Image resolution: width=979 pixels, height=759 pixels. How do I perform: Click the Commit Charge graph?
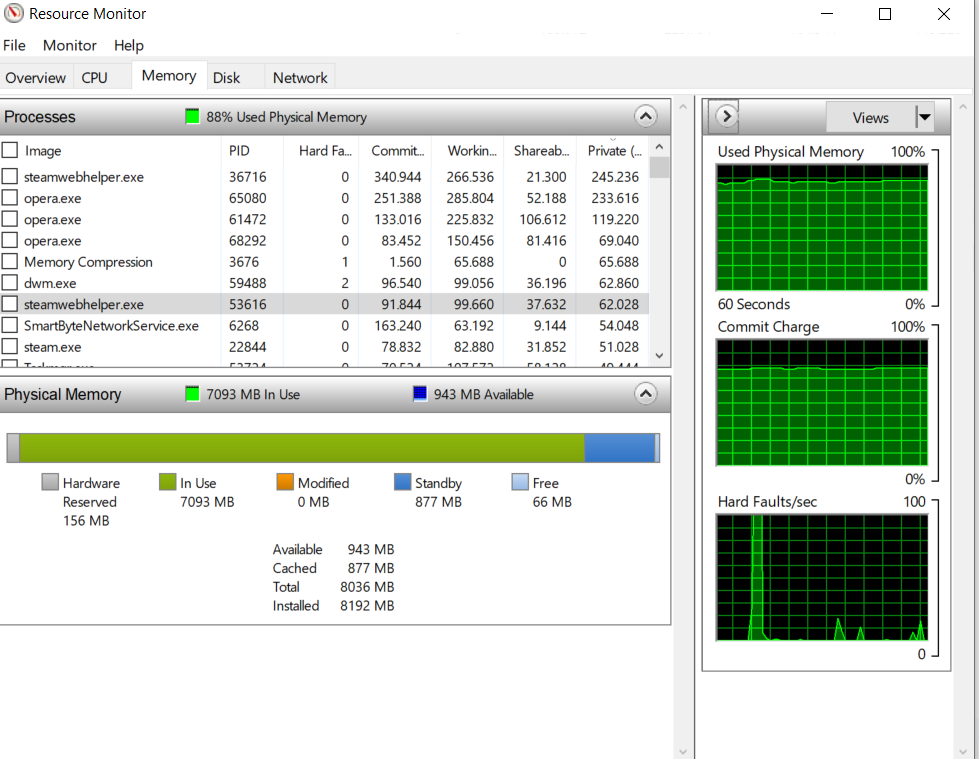822,403
